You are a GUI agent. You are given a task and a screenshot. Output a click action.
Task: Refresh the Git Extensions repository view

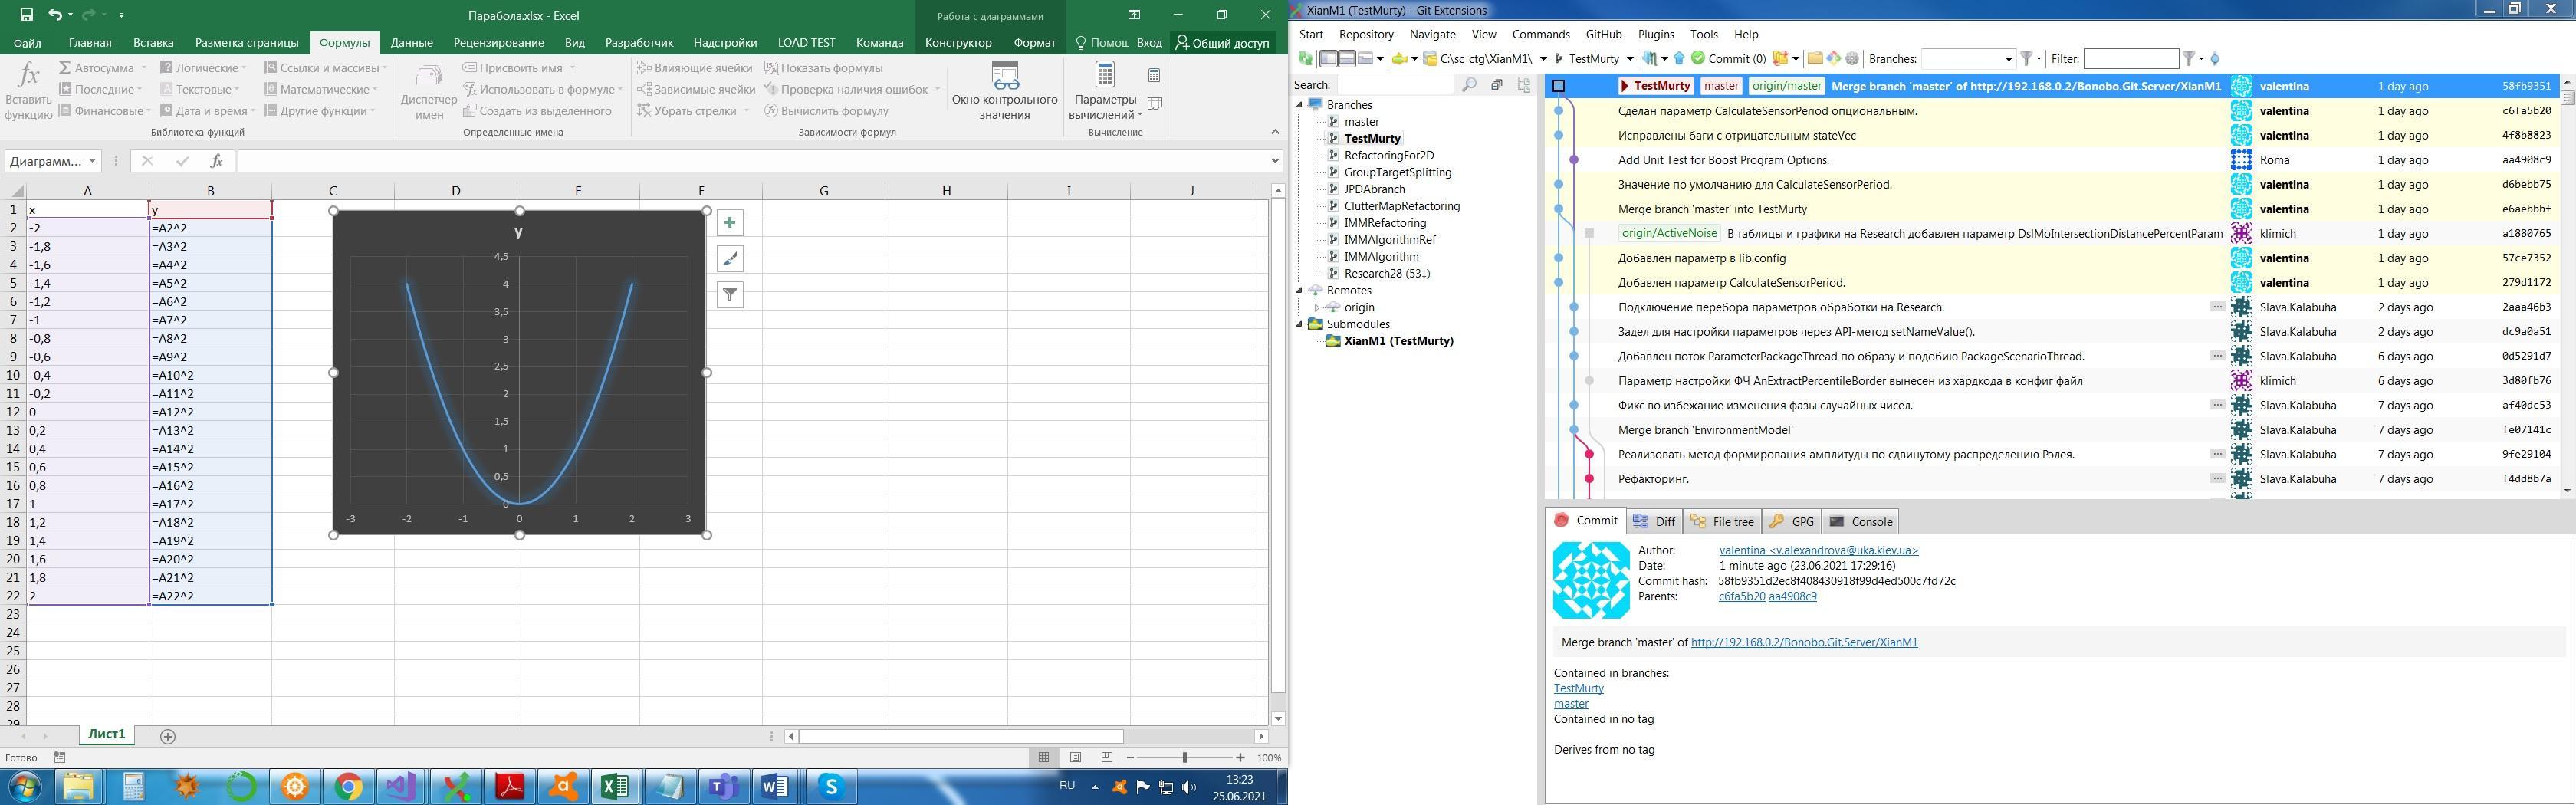1305,59
